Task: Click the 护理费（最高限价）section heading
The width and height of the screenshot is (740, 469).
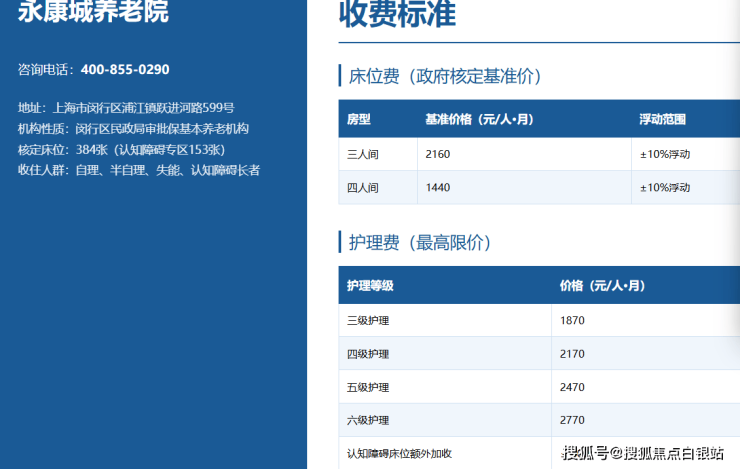Action: point(420,243)
